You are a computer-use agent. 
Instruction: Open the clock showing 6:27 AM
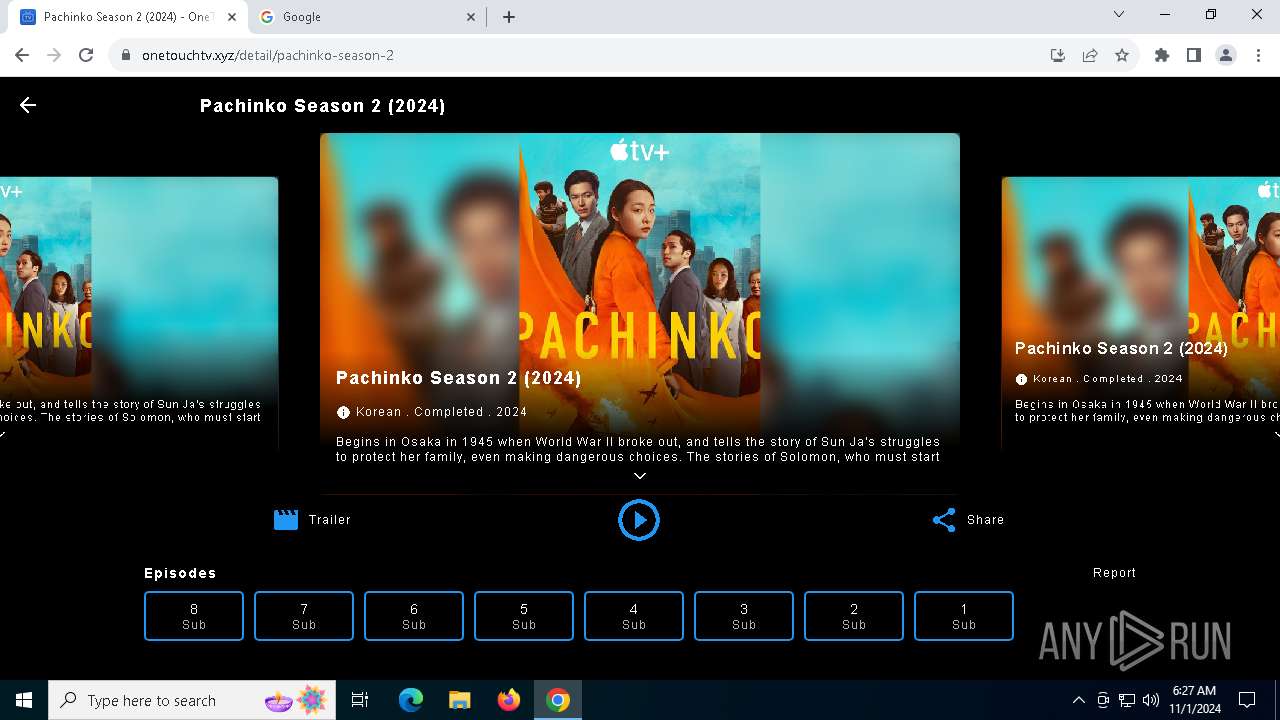[x=1195, y=700]
